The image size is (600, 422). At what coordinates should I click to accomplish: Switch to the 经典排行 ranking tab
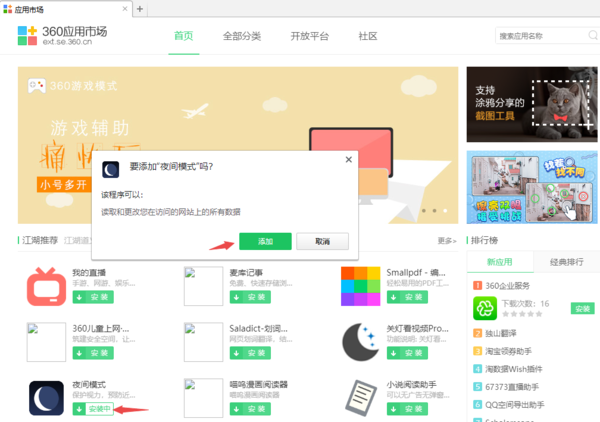pos(566,262)
